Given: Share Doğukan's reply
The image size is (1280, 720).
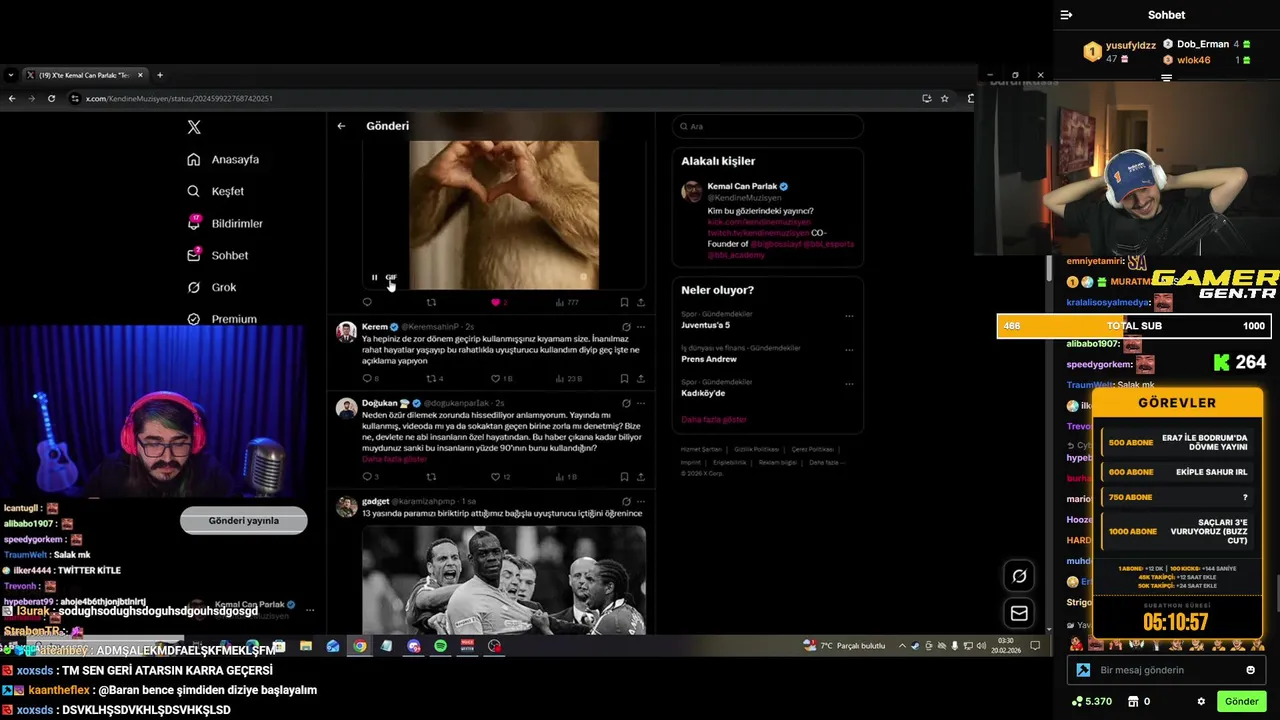Looking at the screenshot, I should click(641, 477).
